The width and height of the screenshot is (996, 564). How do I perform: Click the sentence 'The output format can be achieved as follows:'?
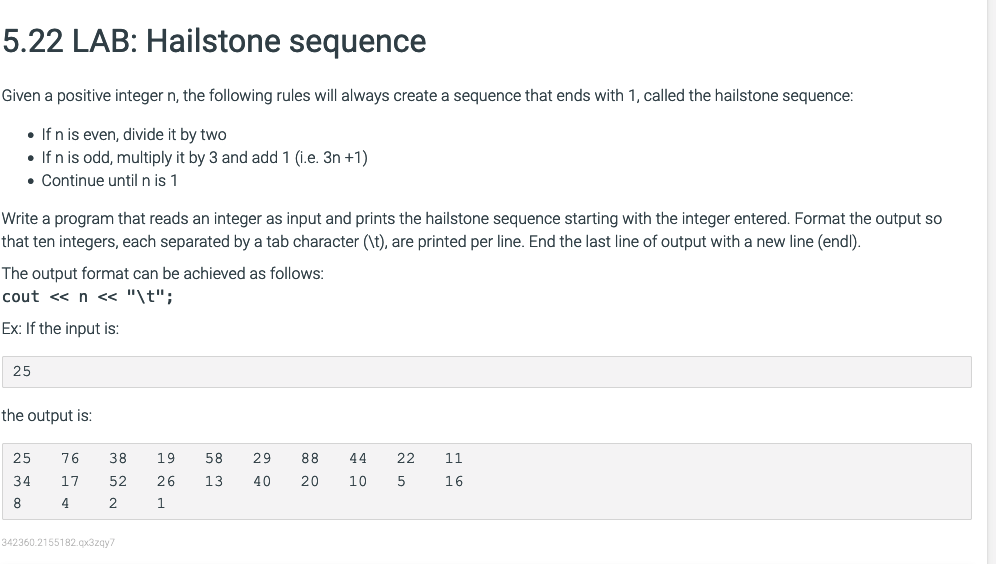(163, 274)
